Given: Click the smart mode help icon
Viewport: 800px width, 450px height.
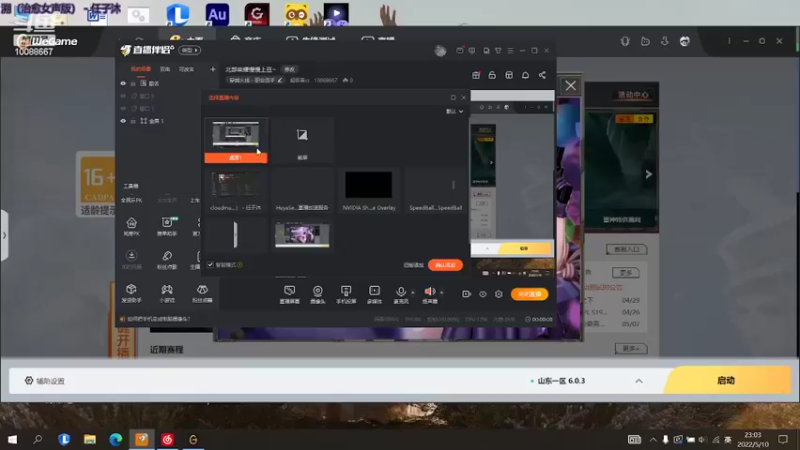Looking at the screenshot, I should click(240, 264).
